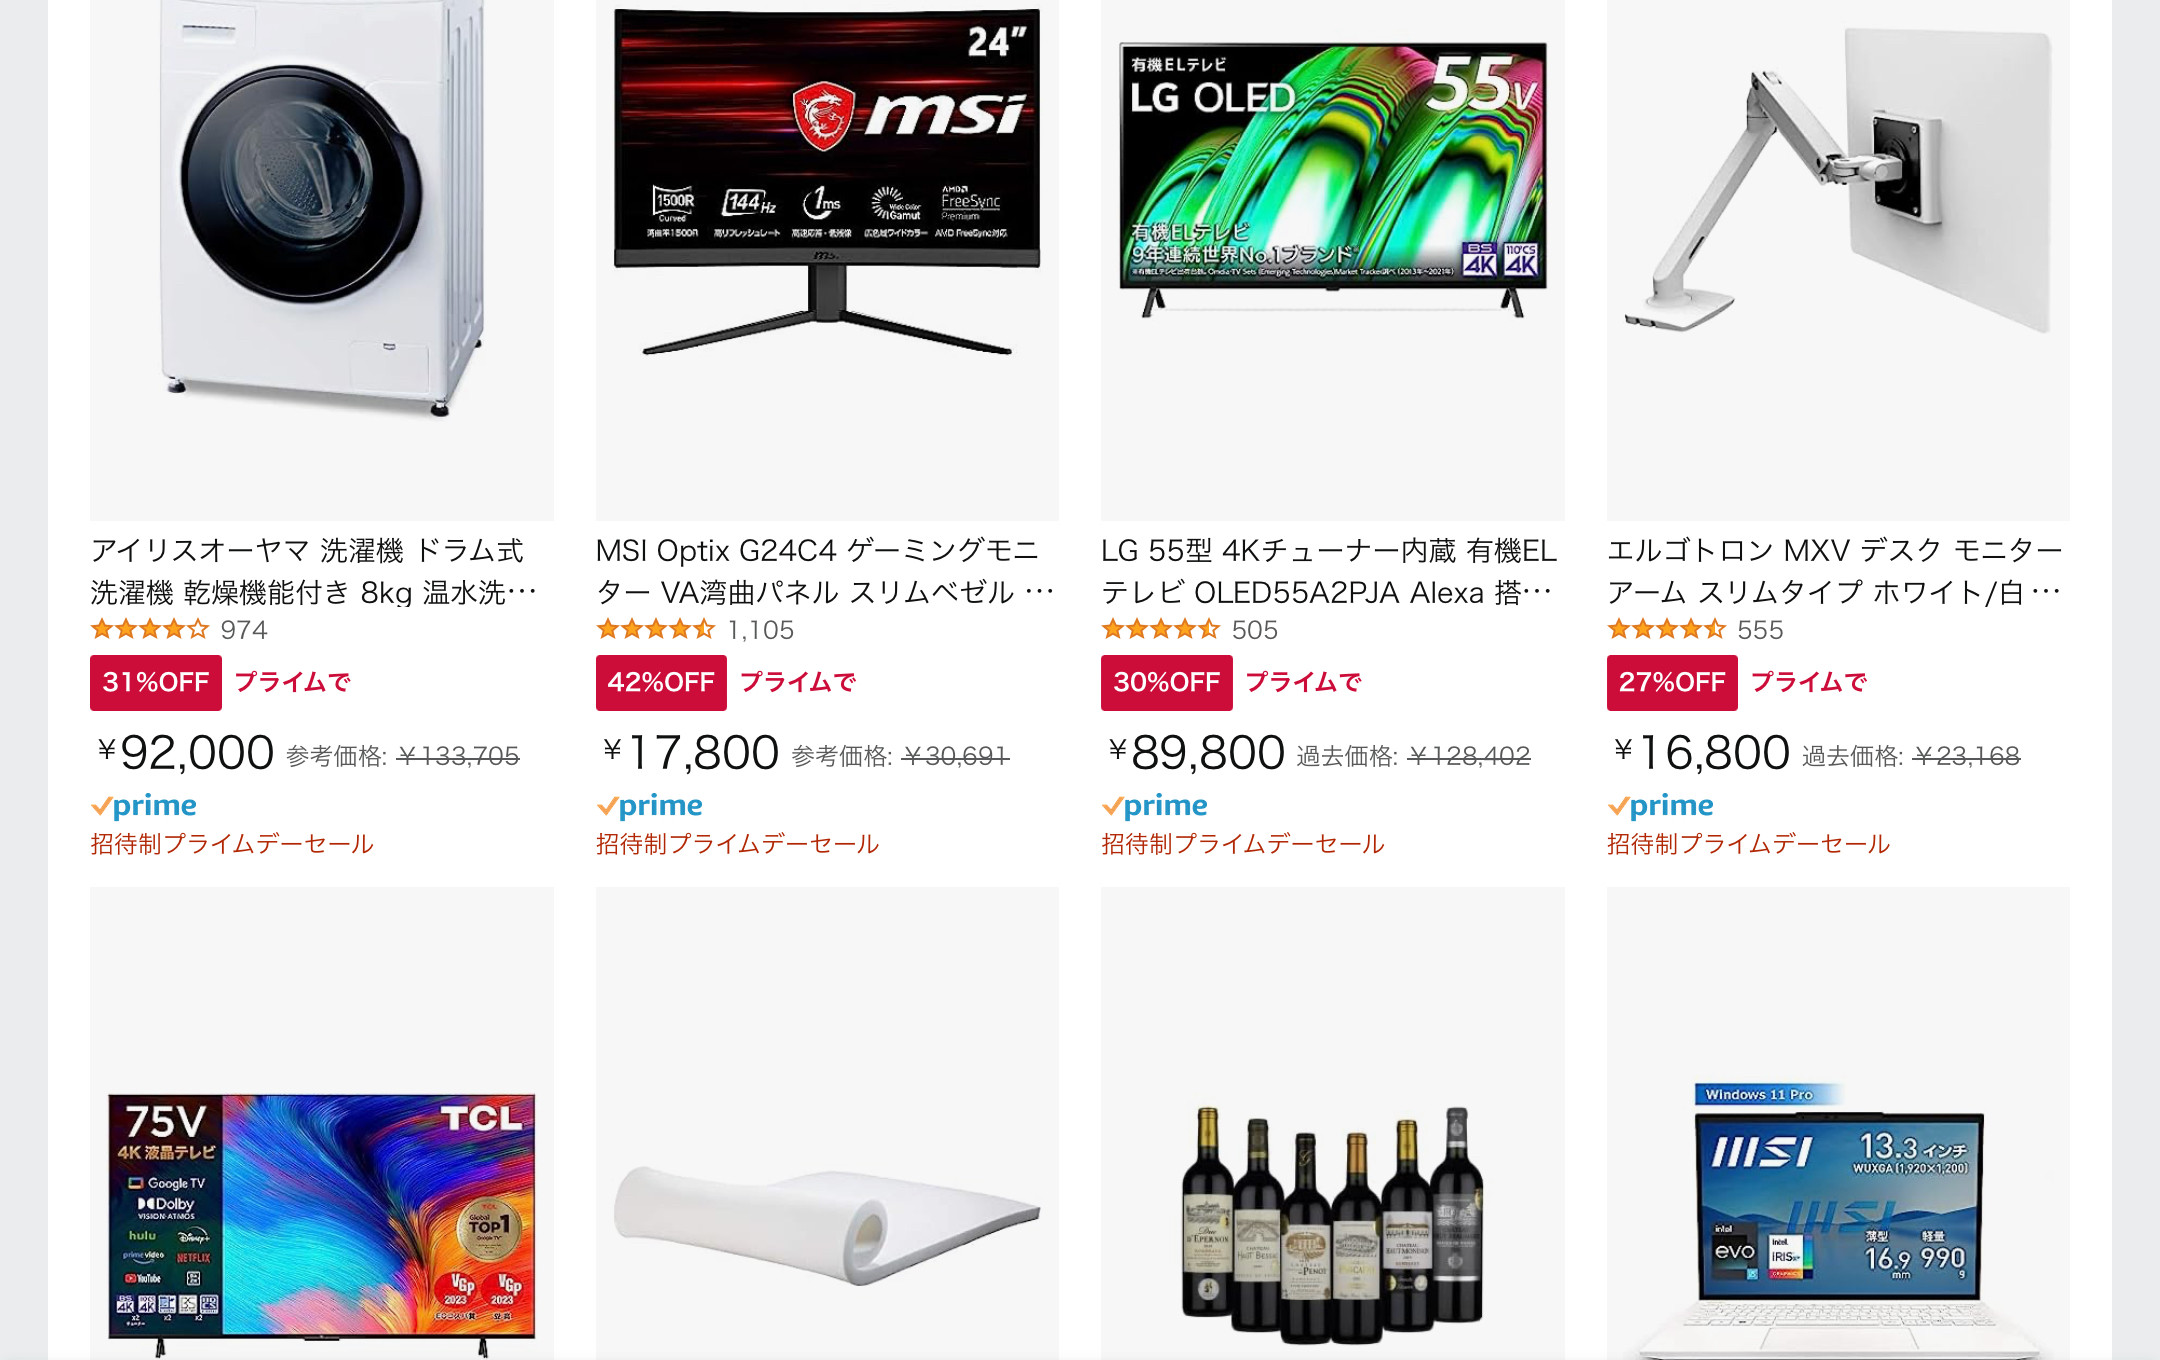Click the エルゴトロン MXV product title
Image resolution: width=2160 pixels, height=1360 pixels.
1835,572
